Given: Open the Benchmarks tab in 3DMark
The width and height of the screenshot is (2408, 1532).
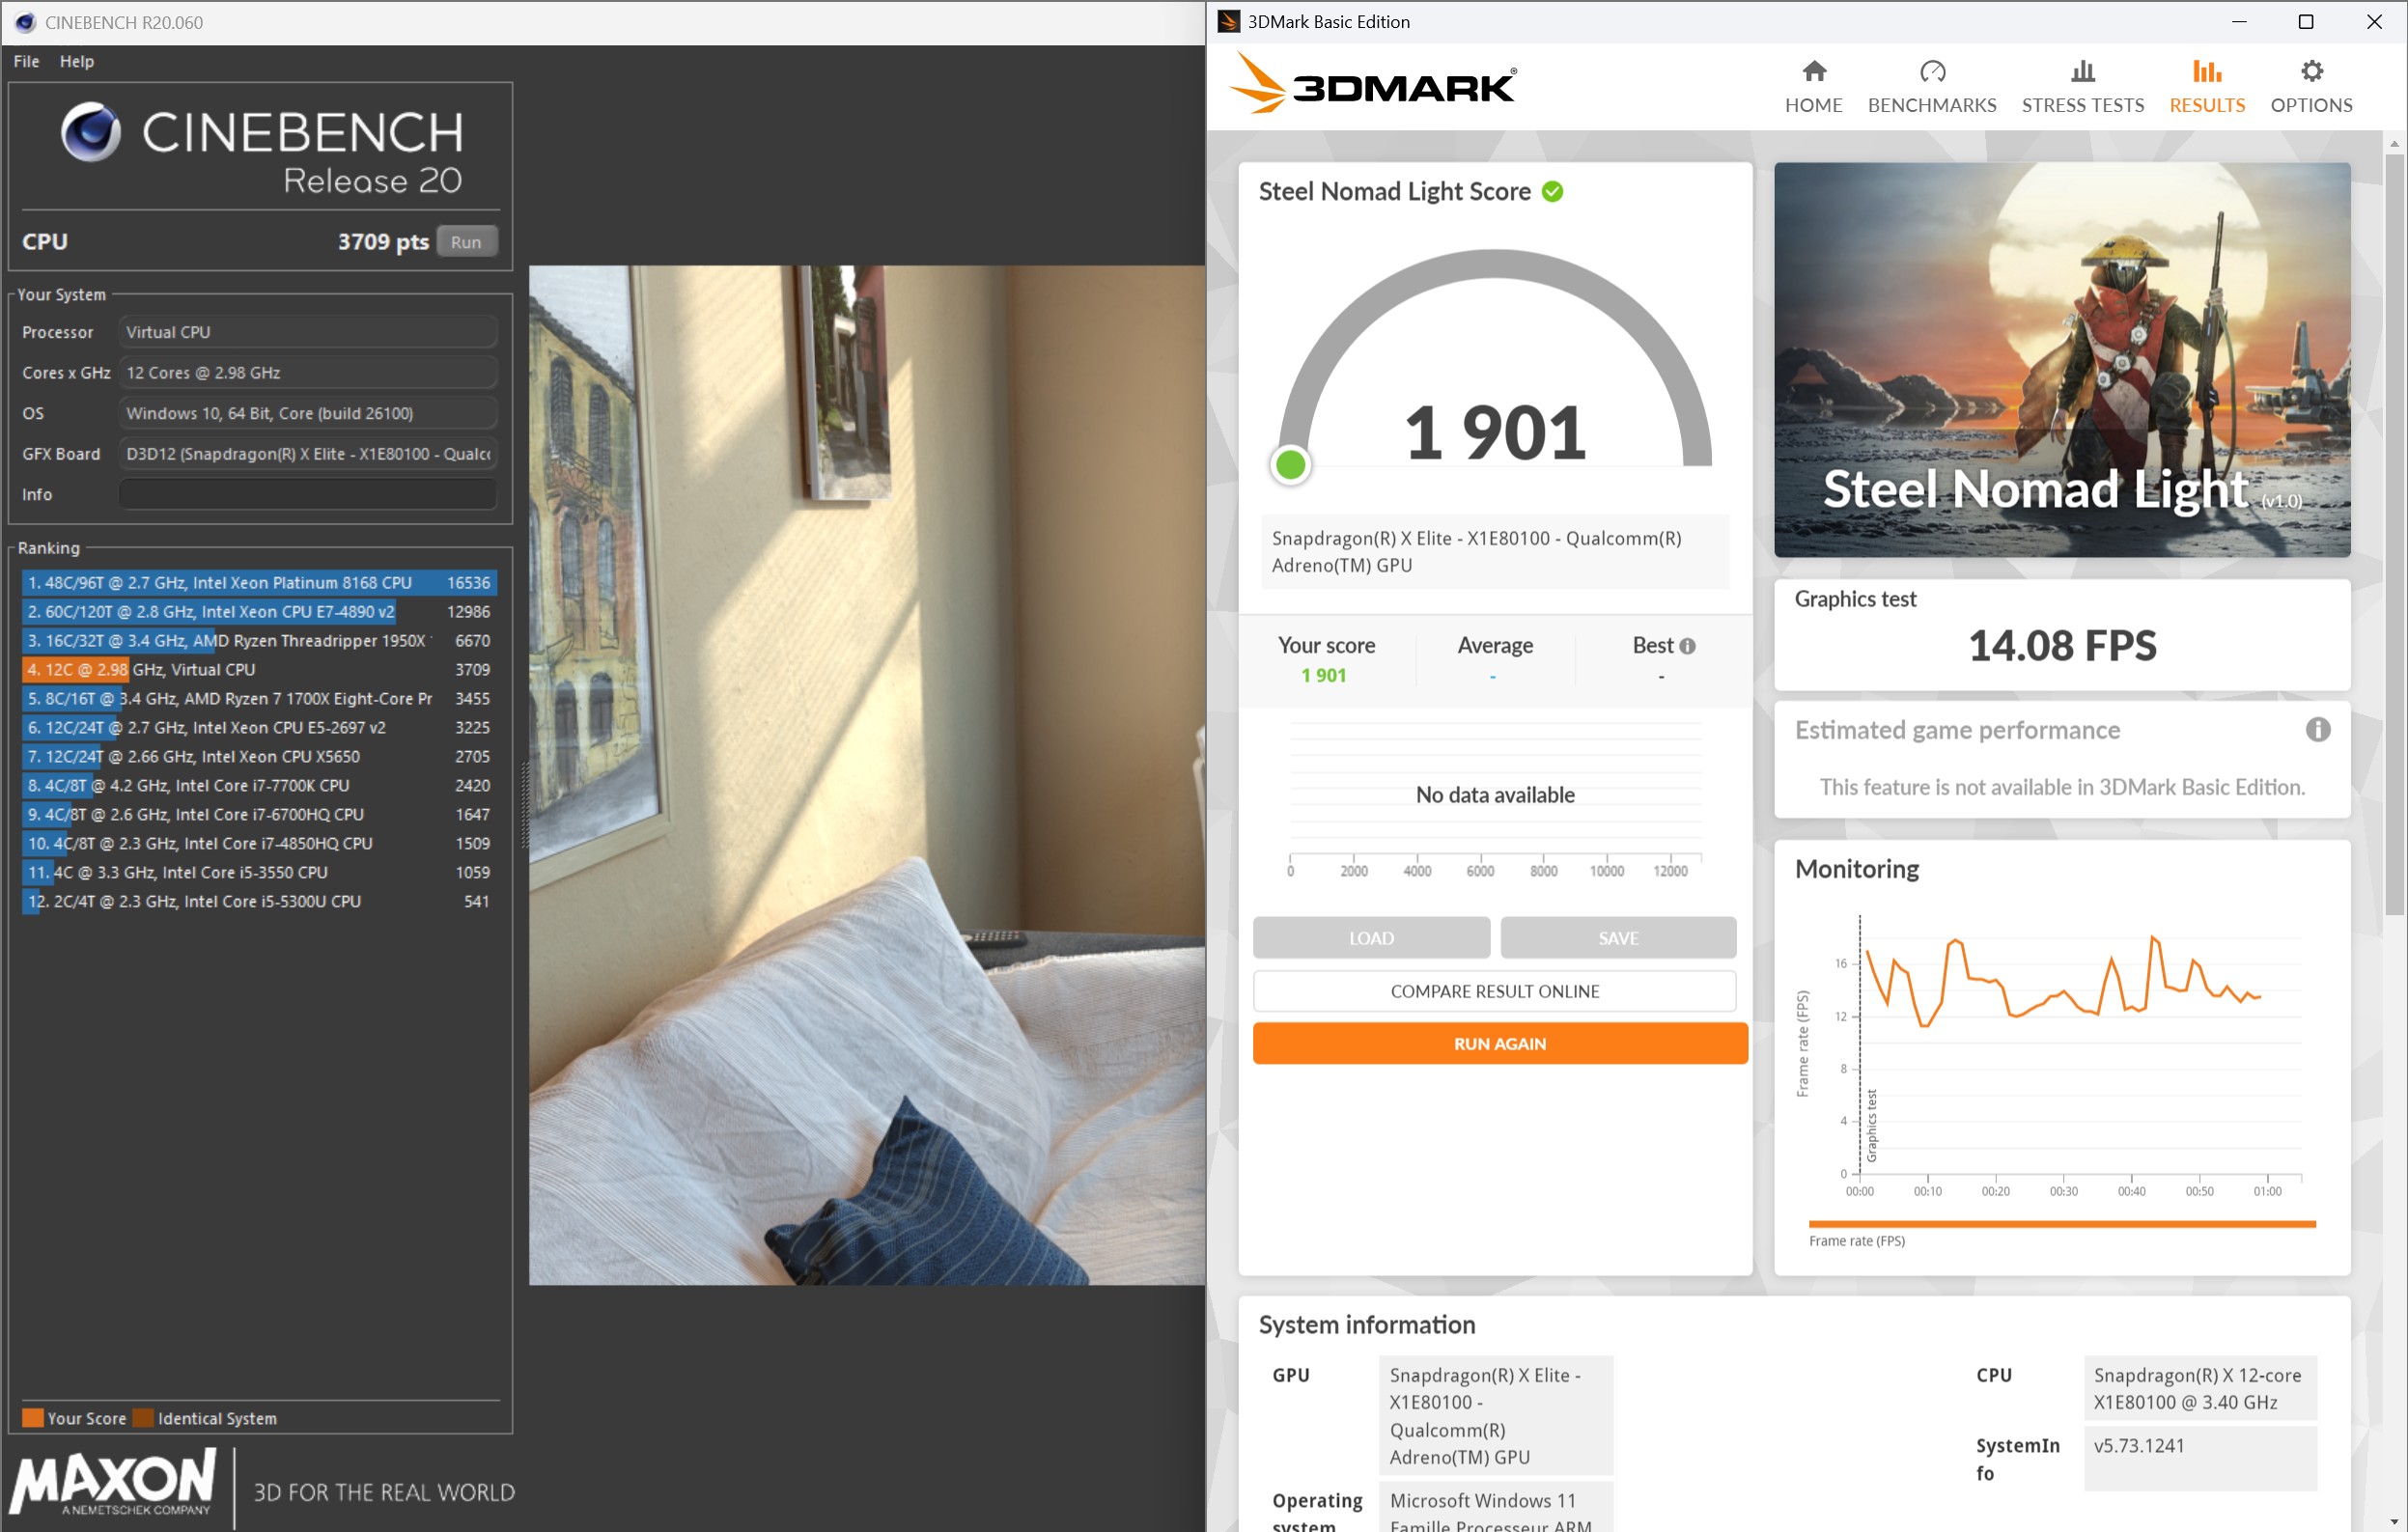Looking at the screenshot, I should point(1931,87).
